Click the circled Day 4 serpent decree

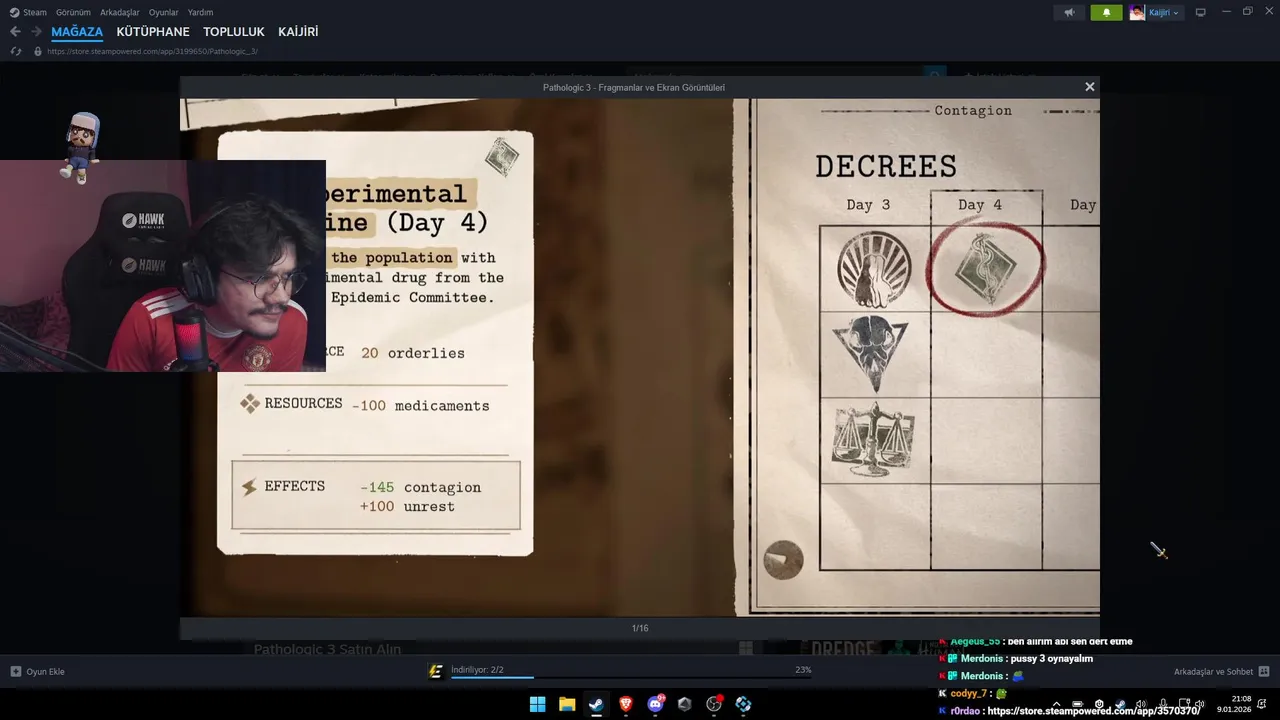point(986,269)
